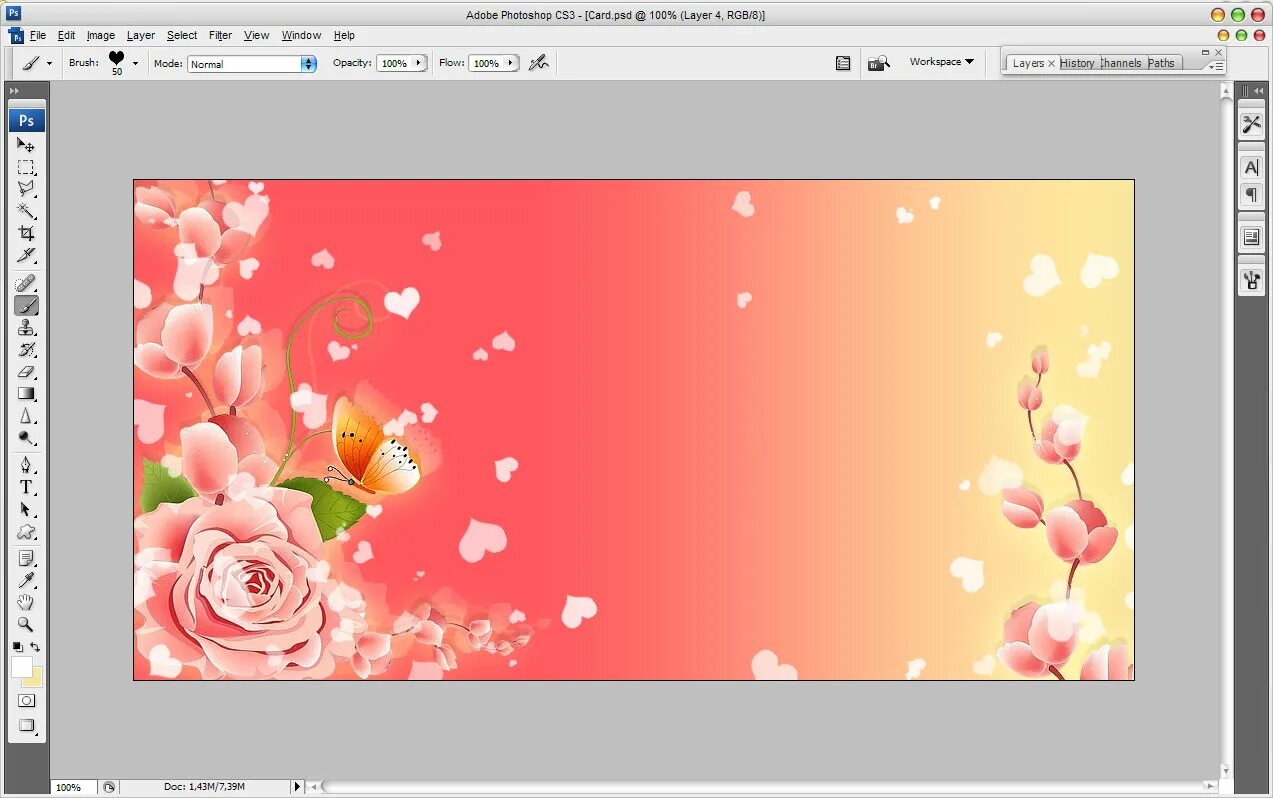Expand the right panel dock

click(x=1258, y=91)
